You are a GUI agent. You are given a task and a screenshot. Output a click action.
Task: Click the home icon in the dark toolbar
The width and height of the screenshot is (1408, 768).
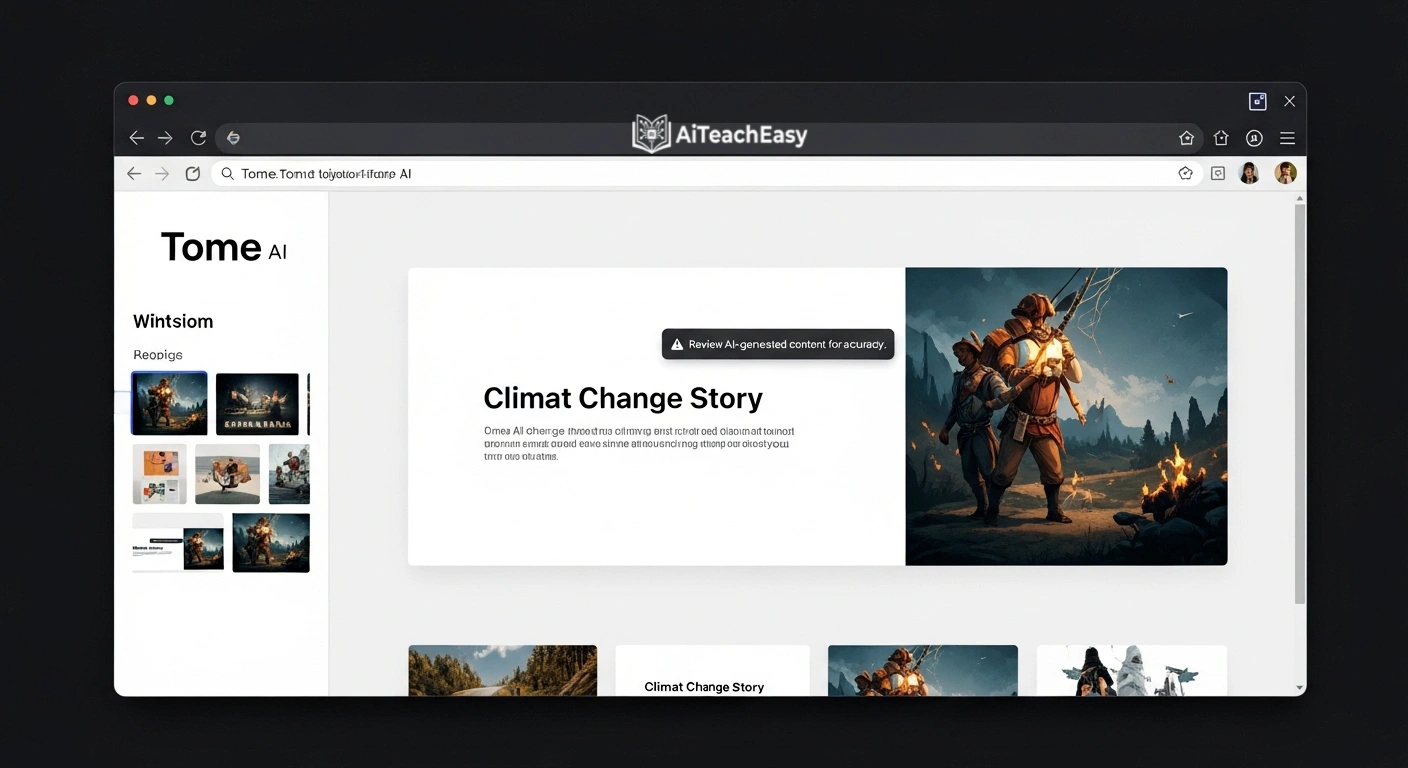pyautogui.click(x=1220, y=138)
